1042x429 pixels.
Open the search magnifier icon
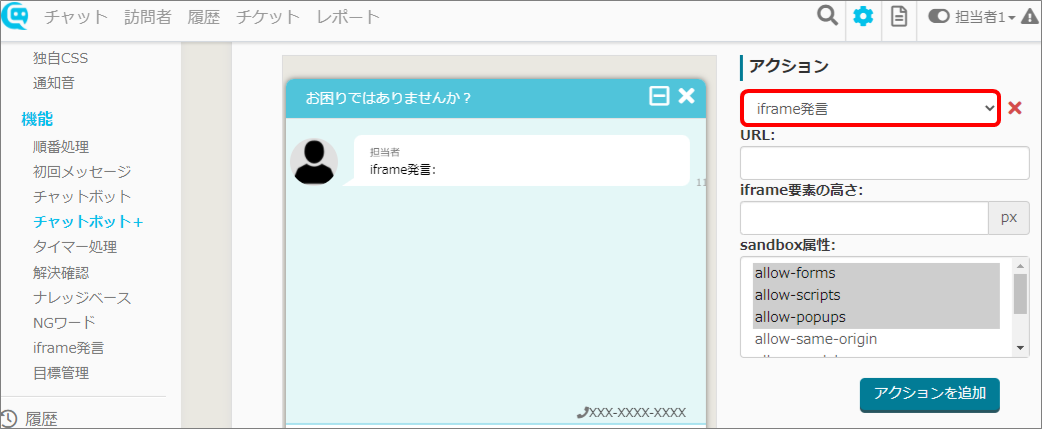pos(827,17)
